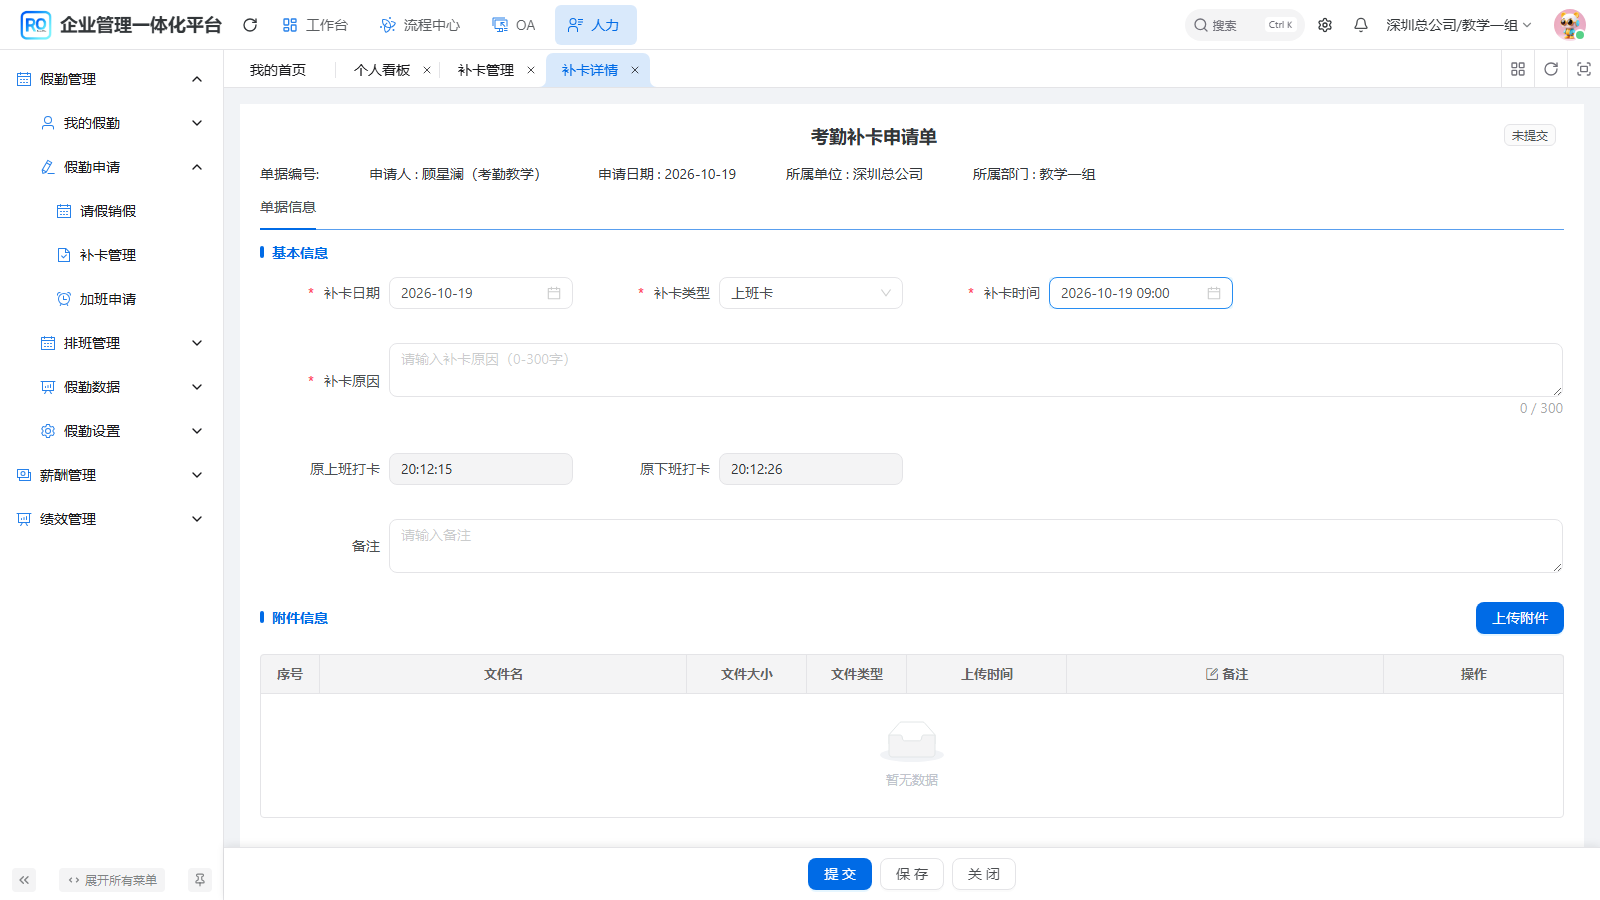
Task: Click the refresh icon beside platform title
Action: pyautogui.click(x=250, y=25)
